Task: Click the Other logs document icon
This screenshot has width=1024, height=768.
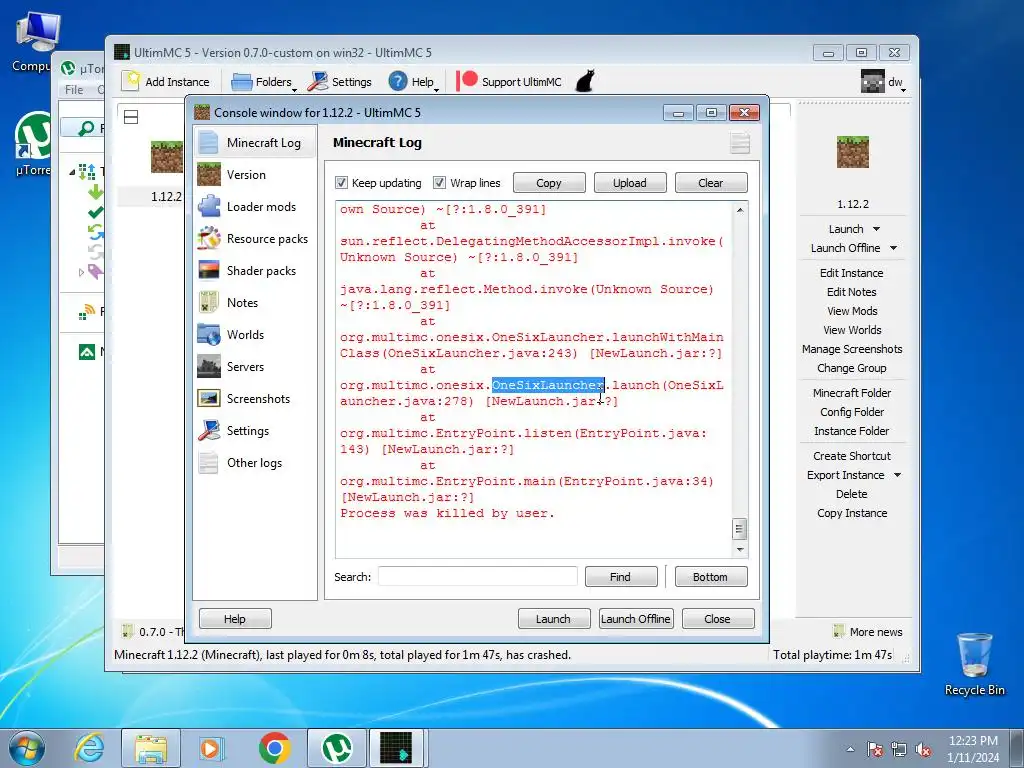Action: (209, 462)
